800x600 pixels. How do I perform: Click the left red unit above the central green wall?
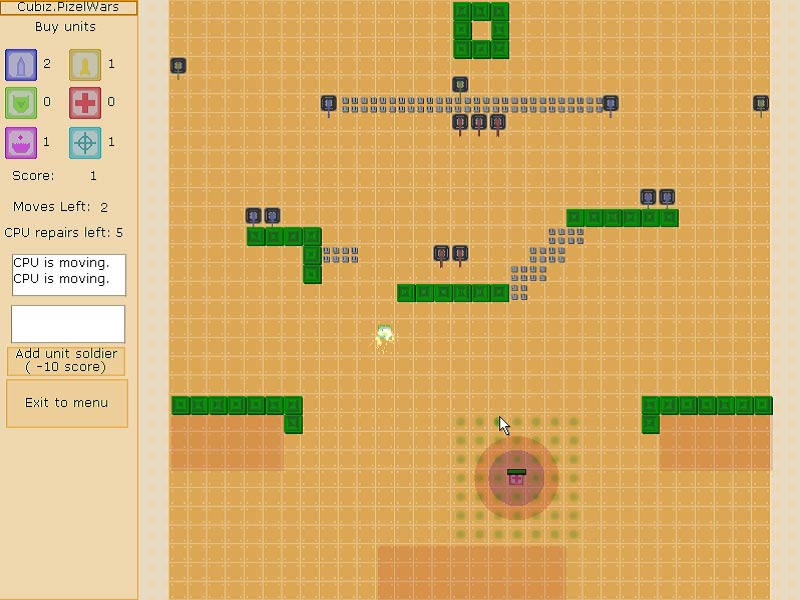pyautogui.click(x=441, y=254)
